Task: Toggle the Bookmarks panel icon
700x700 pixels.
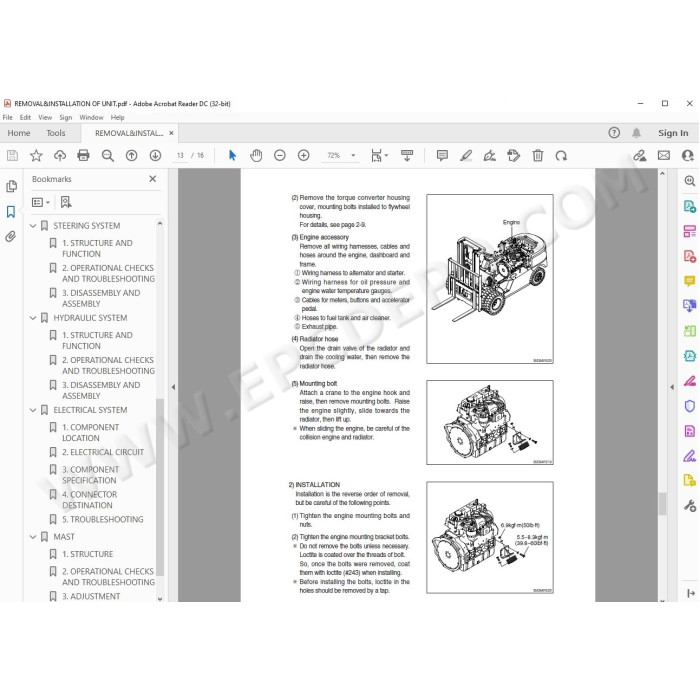Action: pyautogui.click(x=11, y=211)
